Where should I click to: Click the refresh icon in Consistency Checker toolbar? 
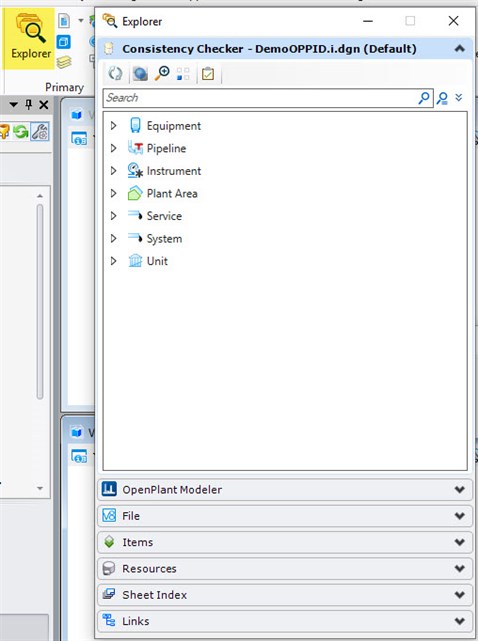click(115, 74)
